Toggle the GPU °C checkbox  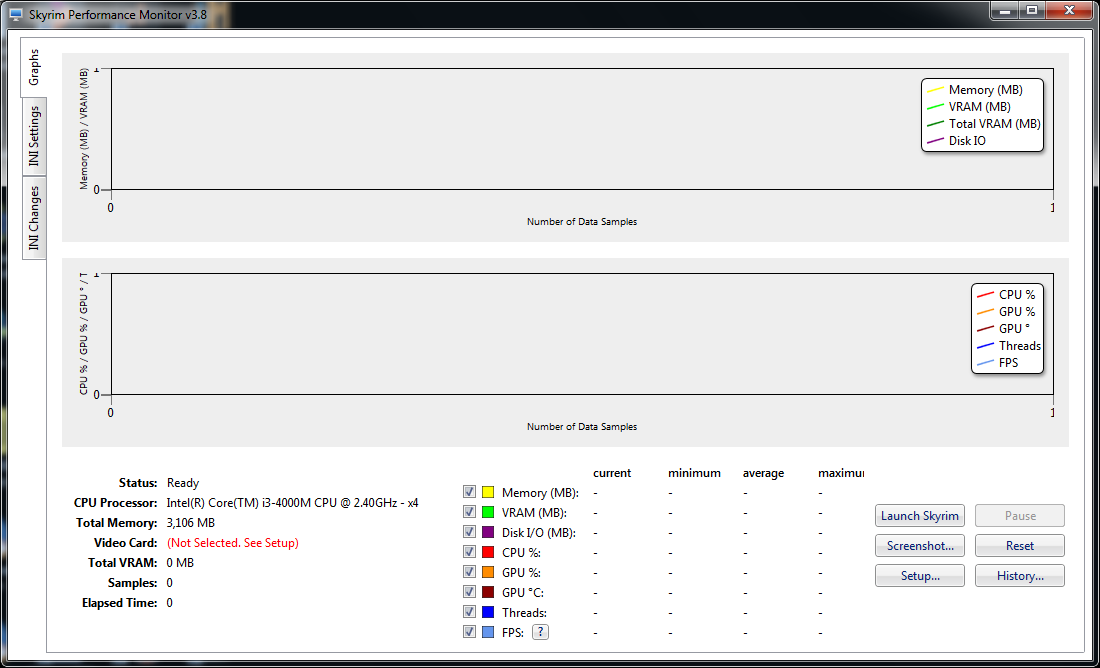pyautogui.click(x=469, y=592)
